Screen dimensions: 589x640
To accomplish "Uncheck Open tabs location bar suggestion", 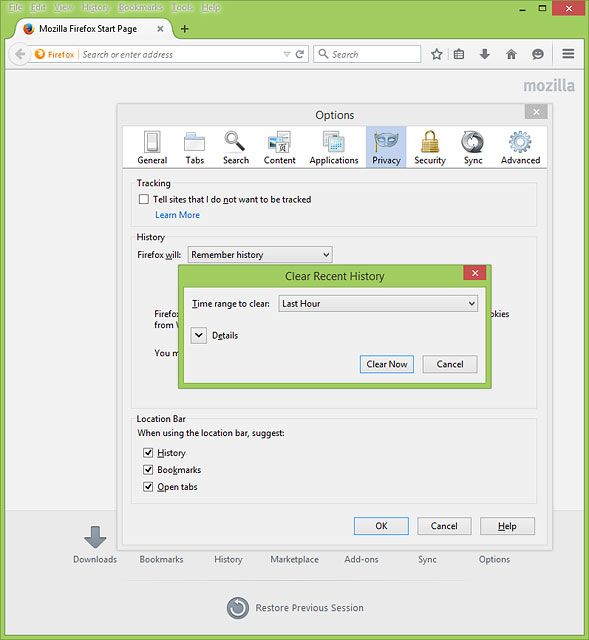I will [x=148, y=487].
